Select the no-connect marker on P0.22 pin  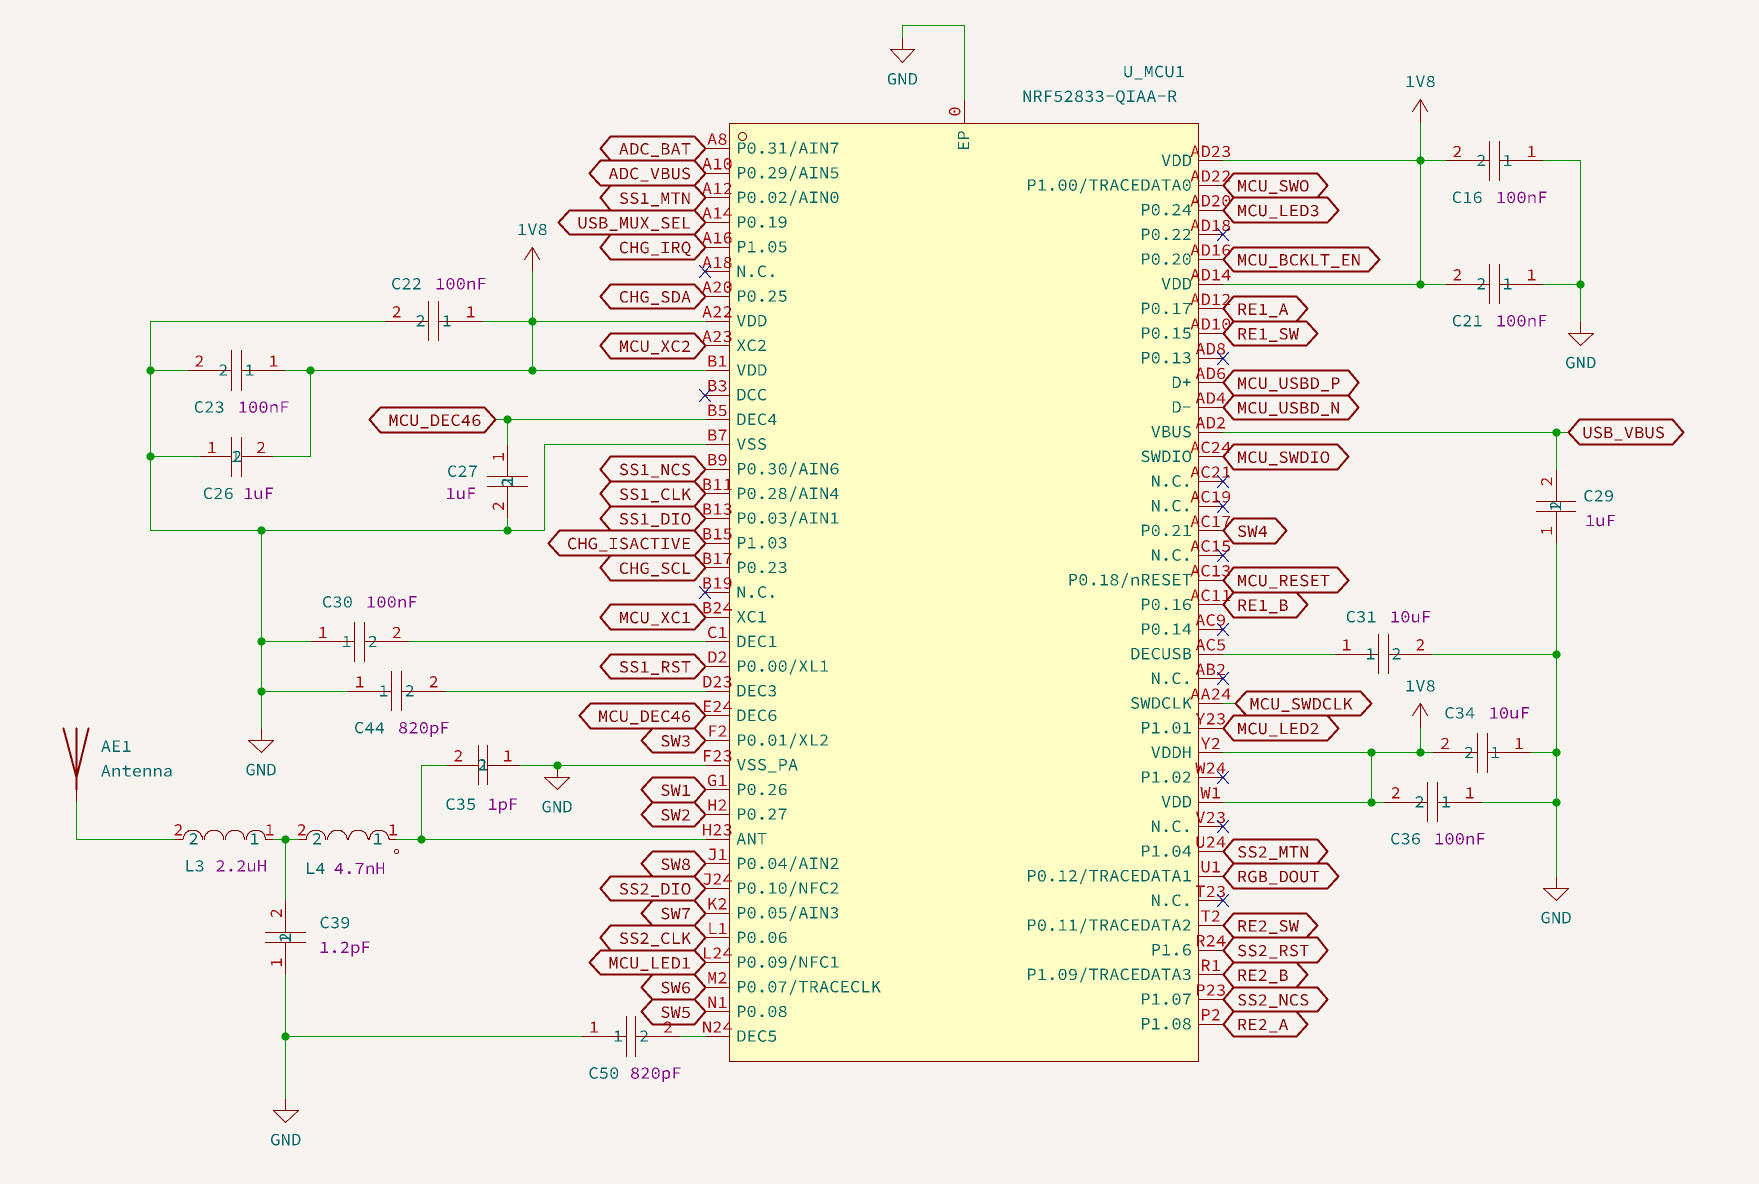coord(1223,235)
